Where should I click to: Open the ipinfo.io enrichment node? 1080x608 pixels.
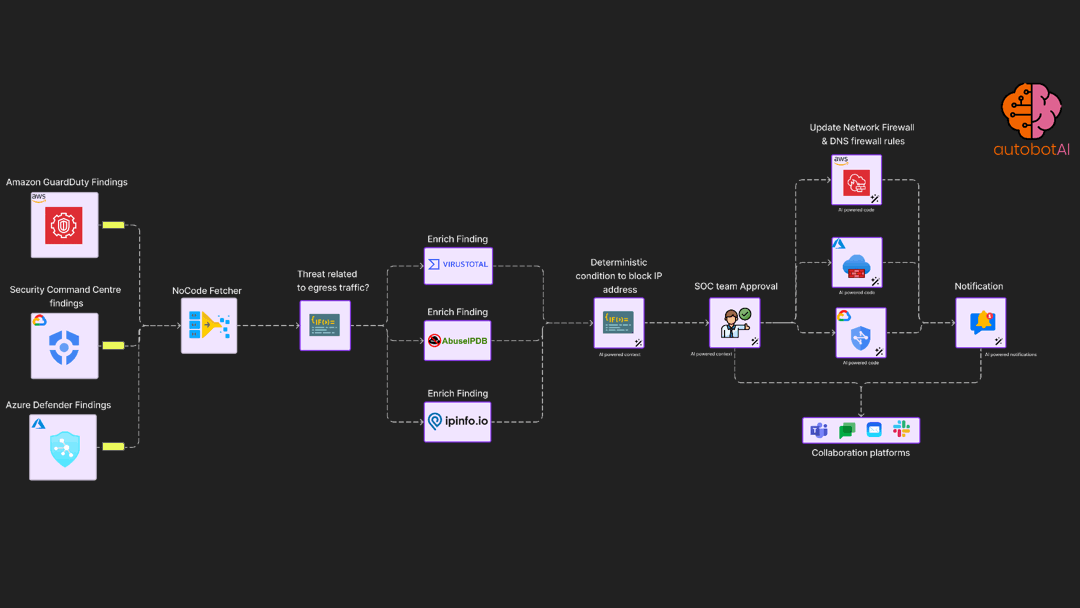[x=457, y=421]
